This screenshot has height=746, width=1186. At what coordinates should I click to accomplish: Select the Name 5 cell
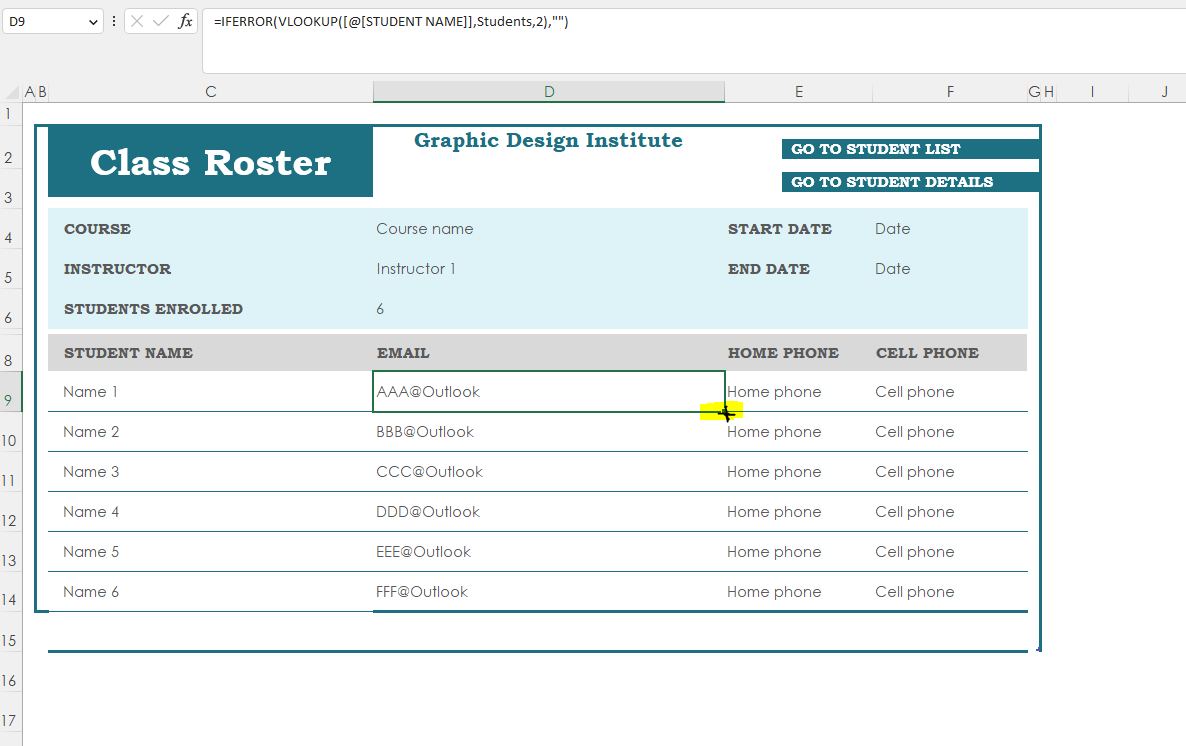(x=210, y=552)
